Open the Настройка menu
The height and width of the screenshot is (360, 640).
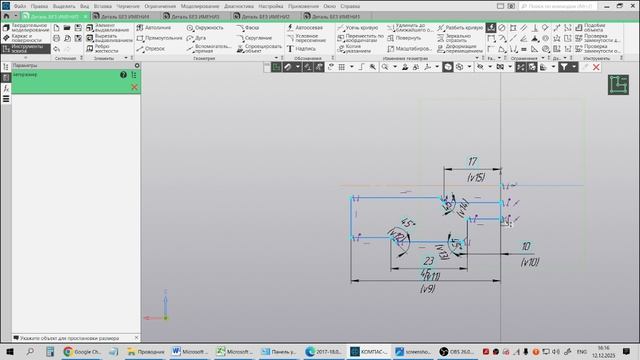click(271, 6)
